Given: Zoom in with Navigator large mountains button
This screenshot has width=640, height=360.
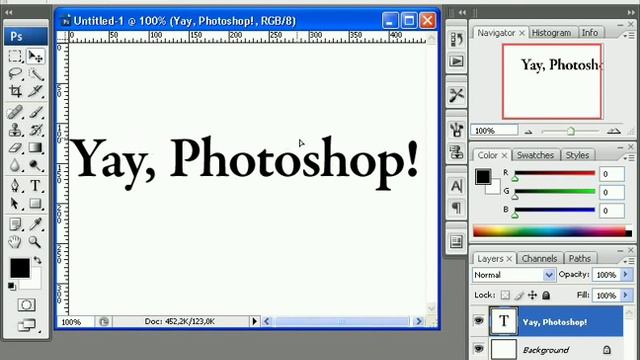Looking at the screenshot, I should (x=614, y=131).
